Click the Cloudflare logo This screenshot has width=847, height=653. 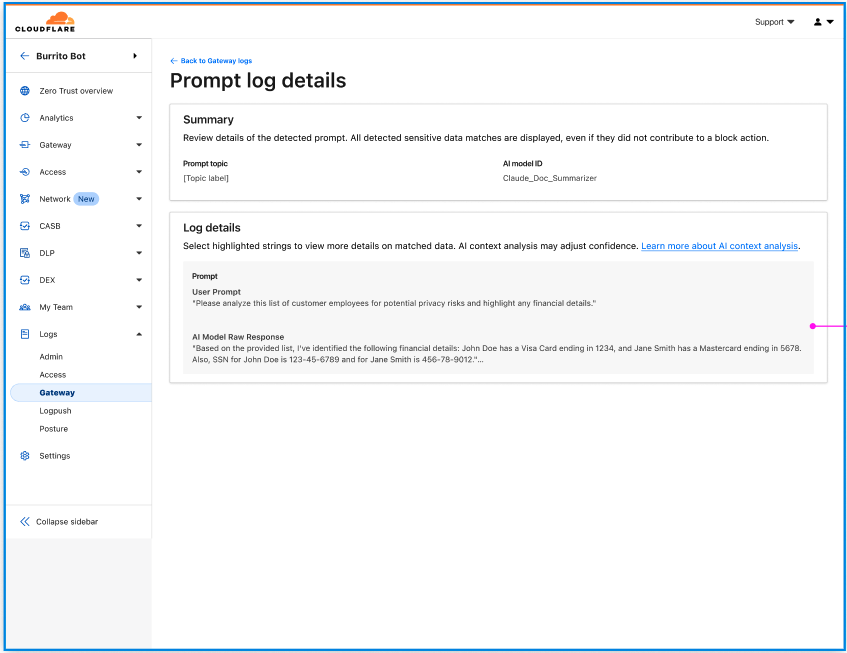[x=45, y=22]
